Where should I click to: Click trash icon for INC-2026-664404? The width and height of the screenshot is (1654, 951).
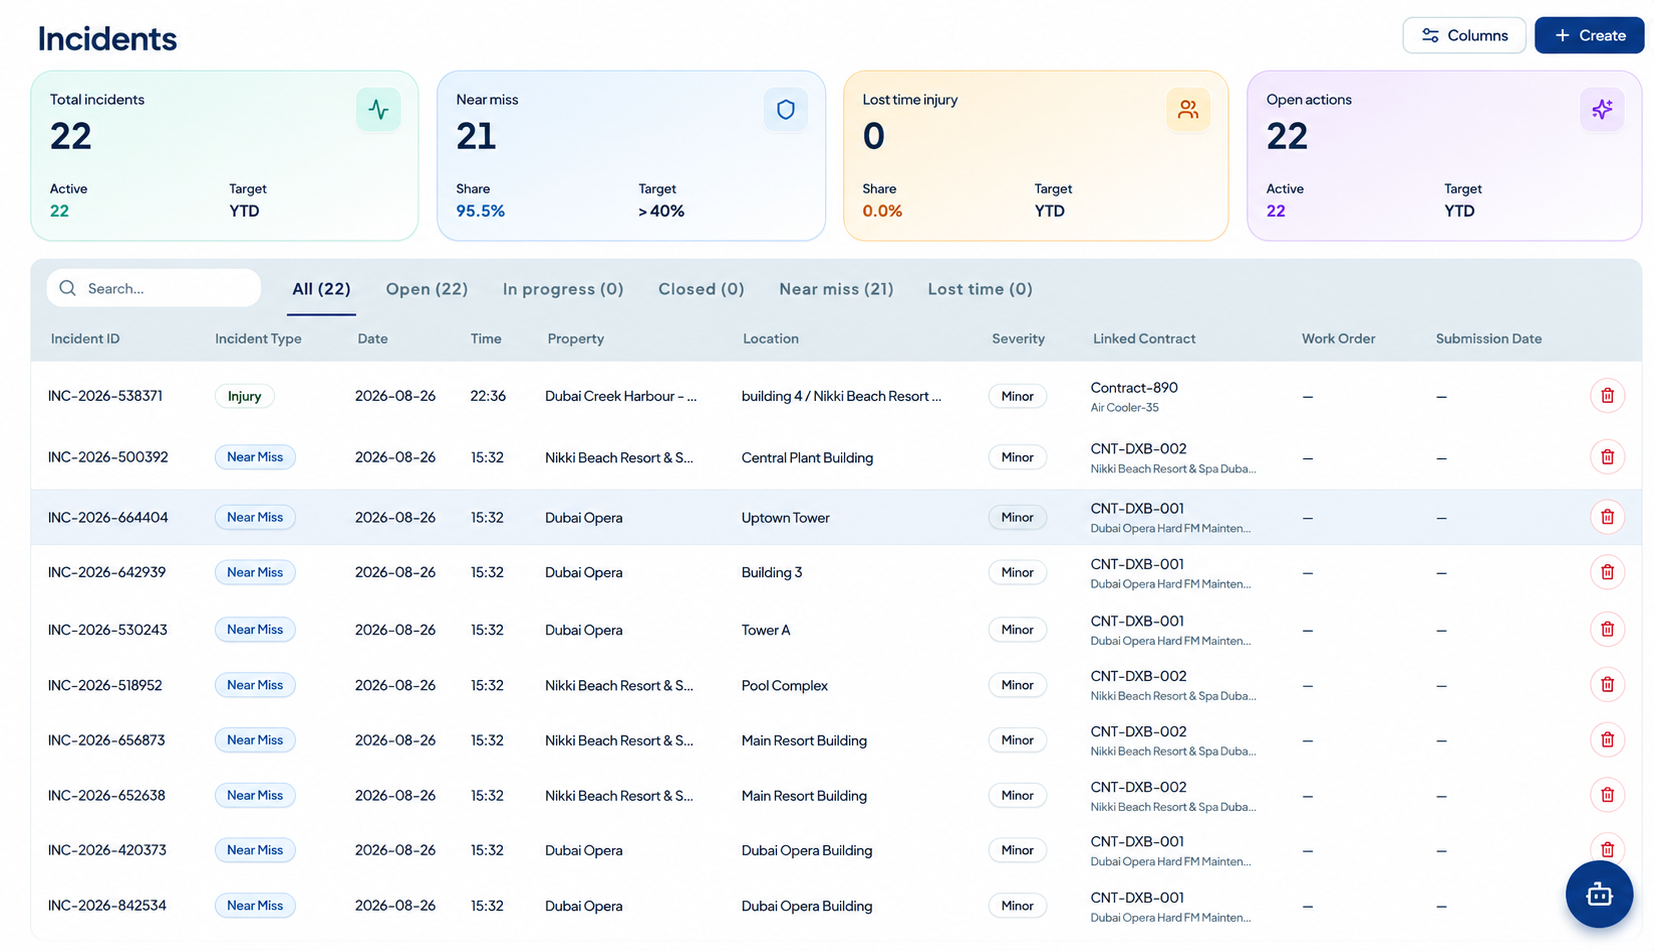[1607, 517]
